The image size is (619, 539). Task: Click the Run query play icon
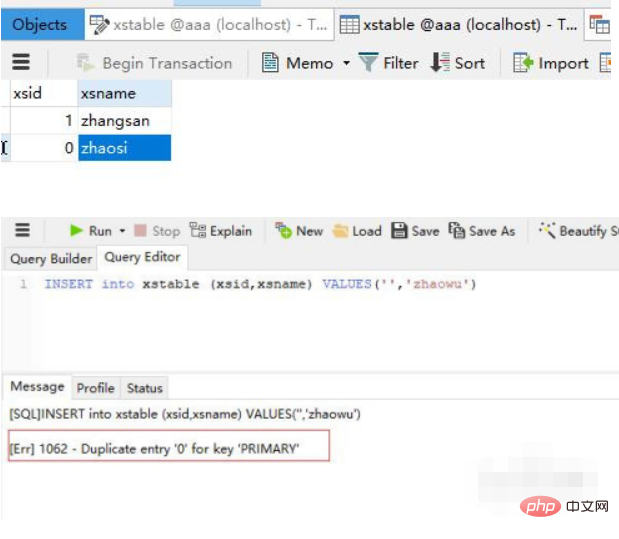coord(76,231)
